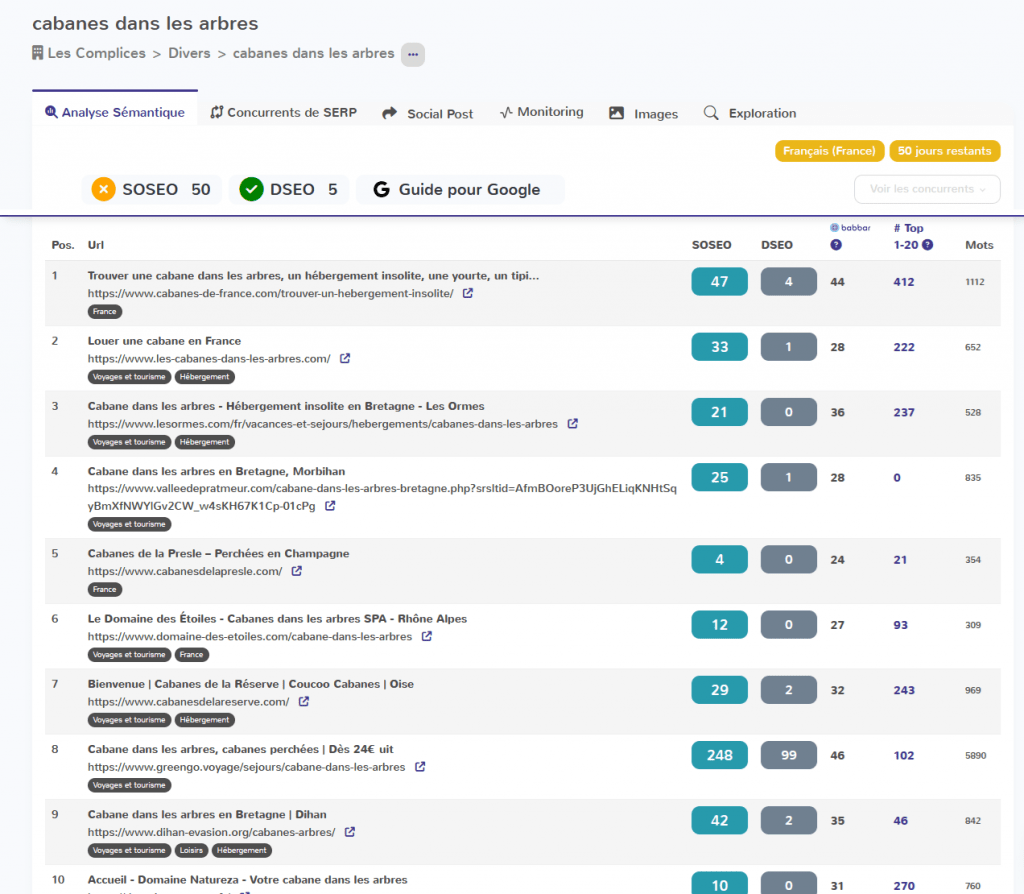Click the magnifier icon on Analyse Sémantique tab
Viewport: 1024px width, 894px height.
pos(51,113)
